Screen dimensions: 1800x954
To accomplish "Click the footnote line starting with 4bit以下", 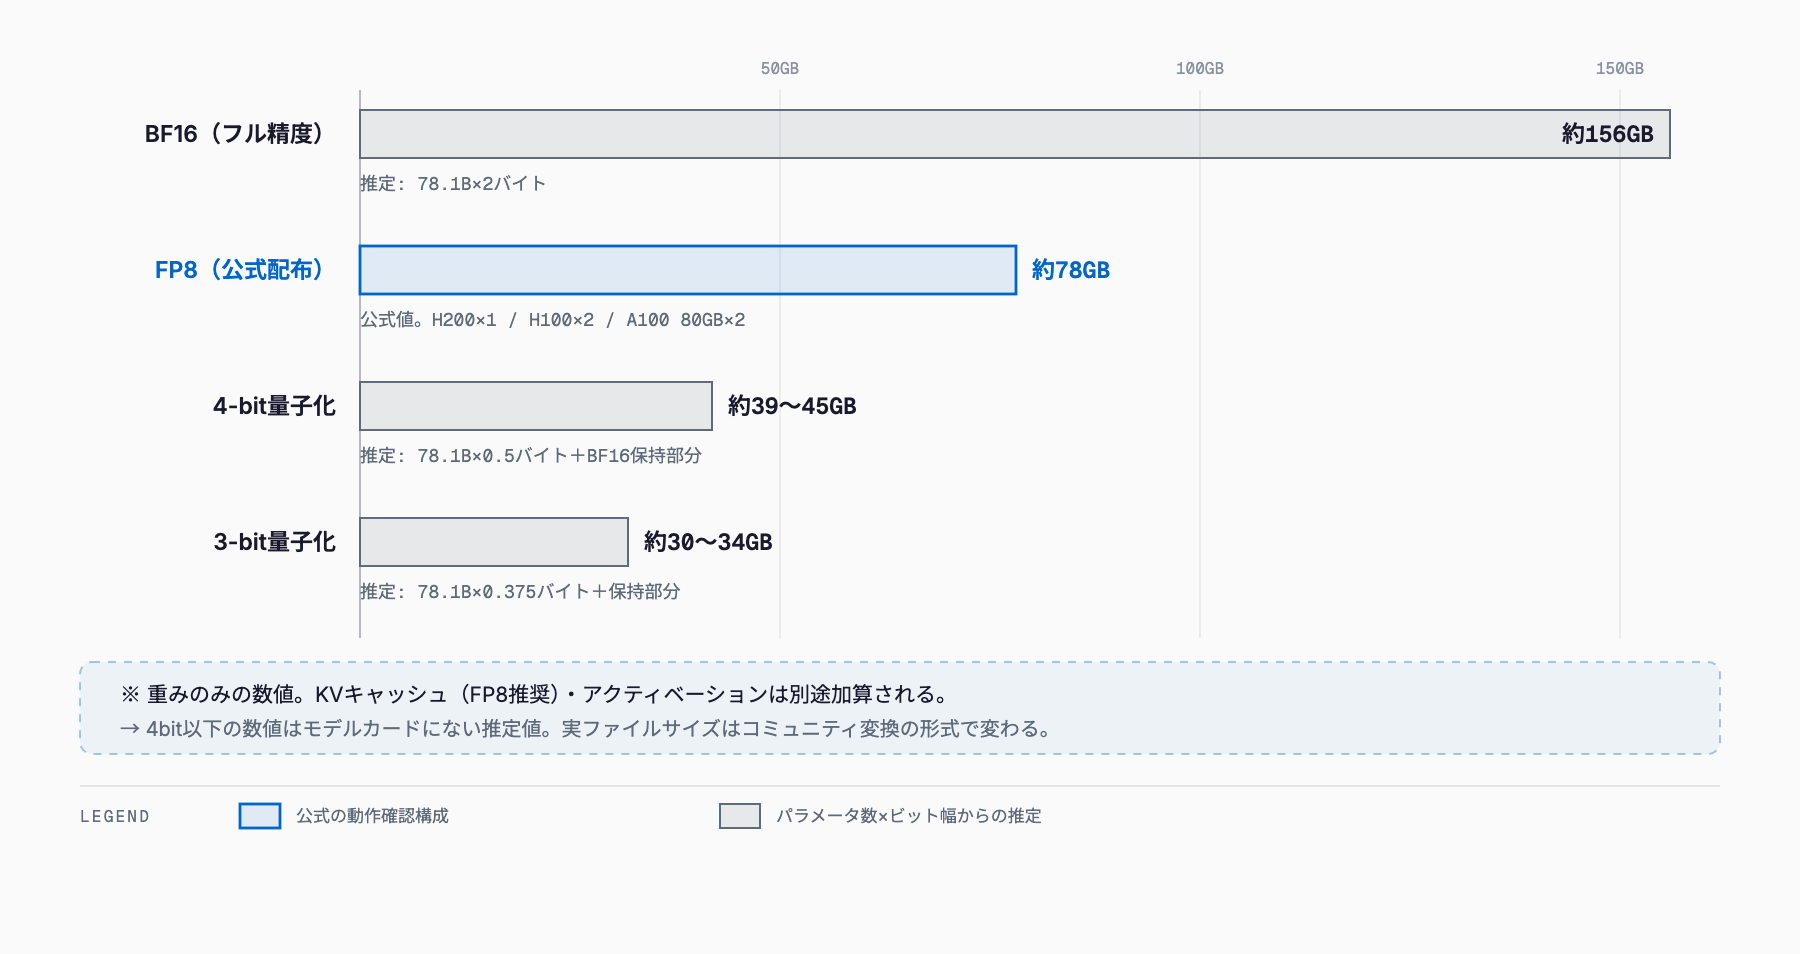I will (x=586, y=729).
